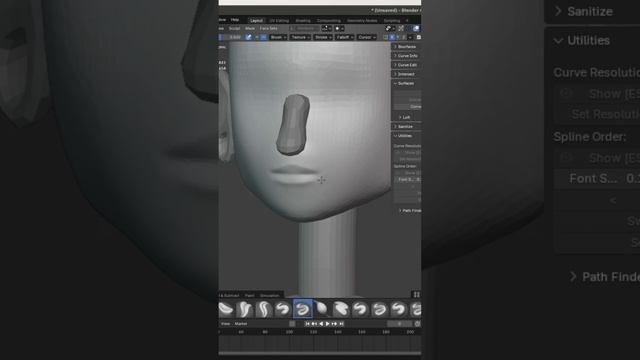Switch to the Shading workspace tab

pyautogui.click(x=303, y=20)
